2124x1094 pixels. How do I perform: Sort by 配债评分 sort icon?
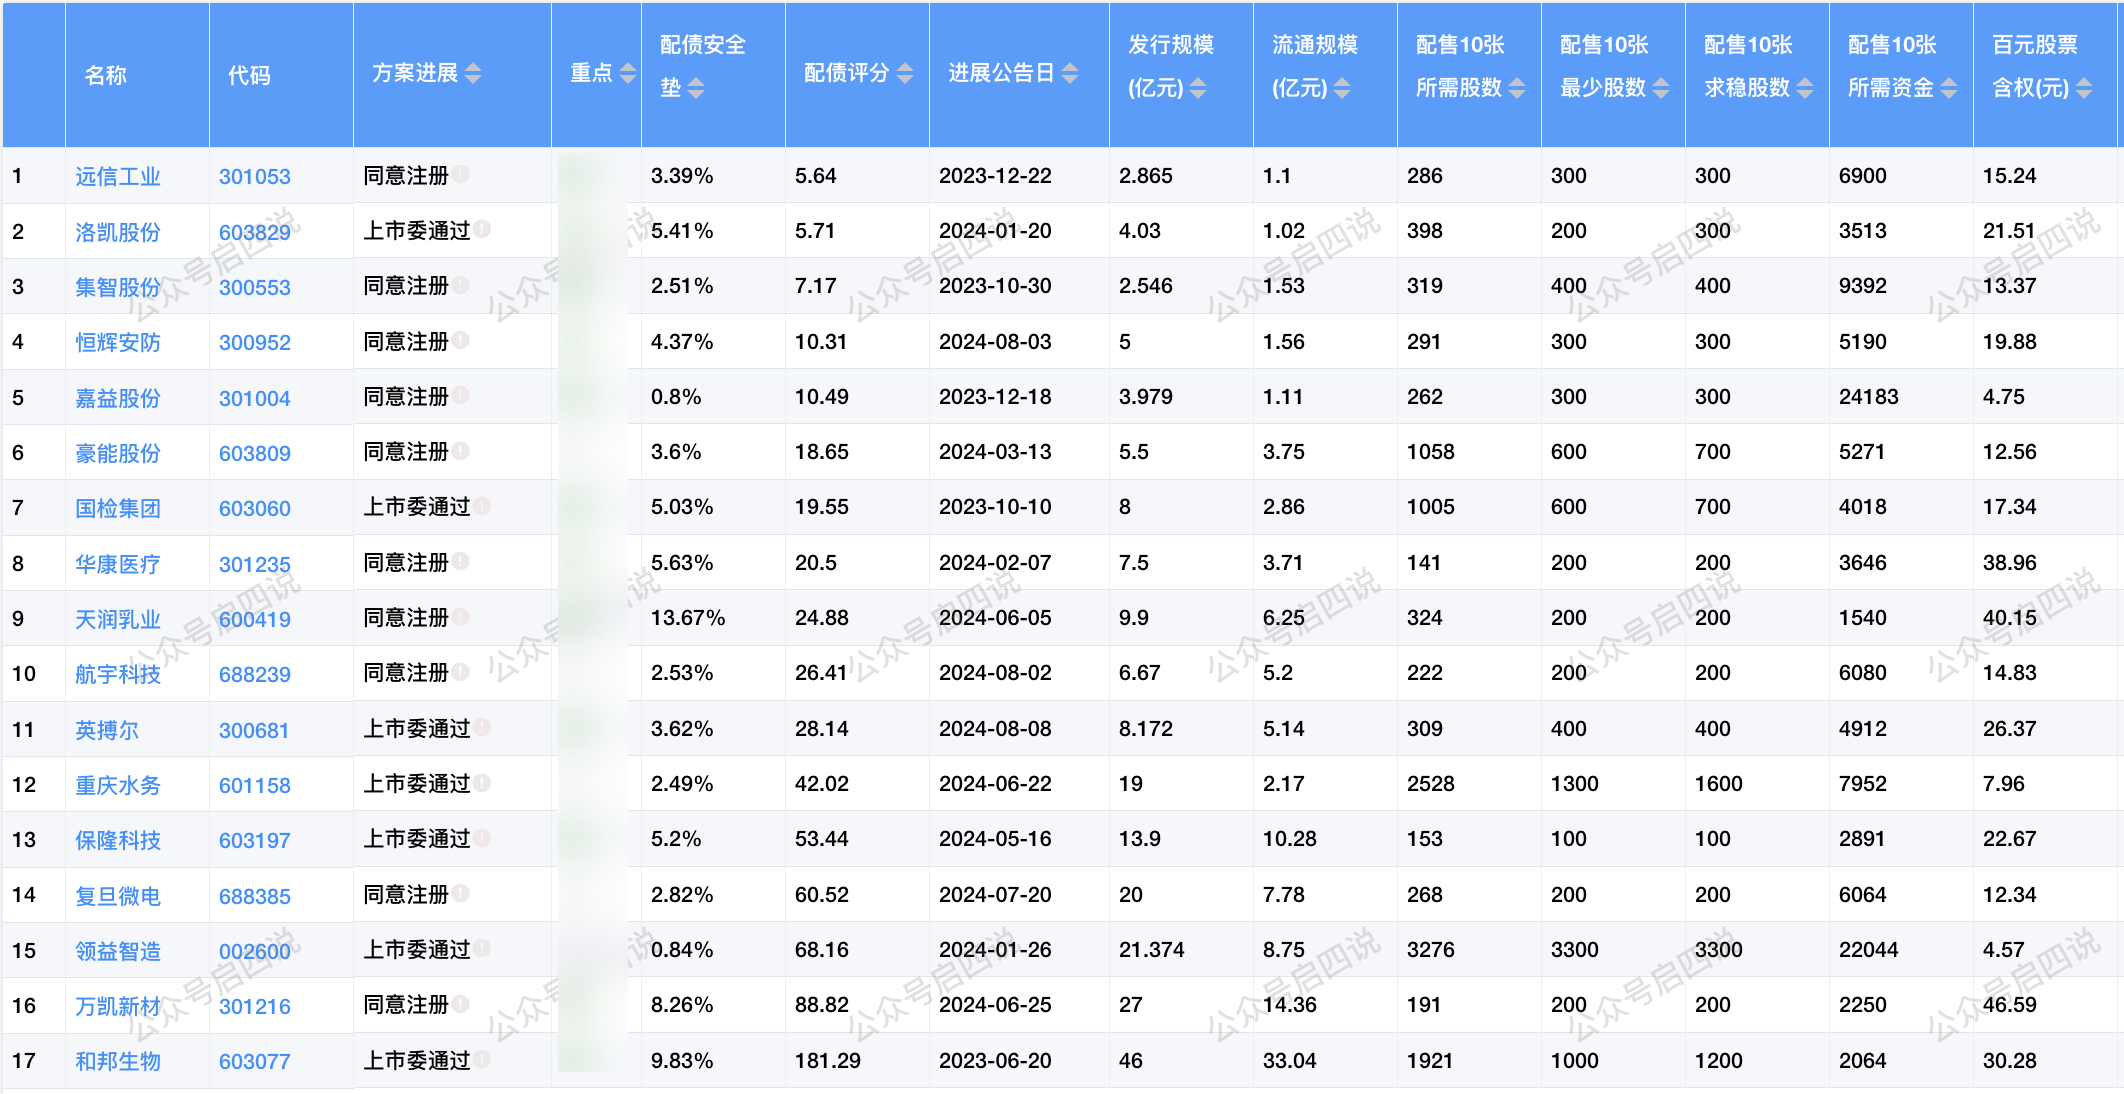coord(904,73)
